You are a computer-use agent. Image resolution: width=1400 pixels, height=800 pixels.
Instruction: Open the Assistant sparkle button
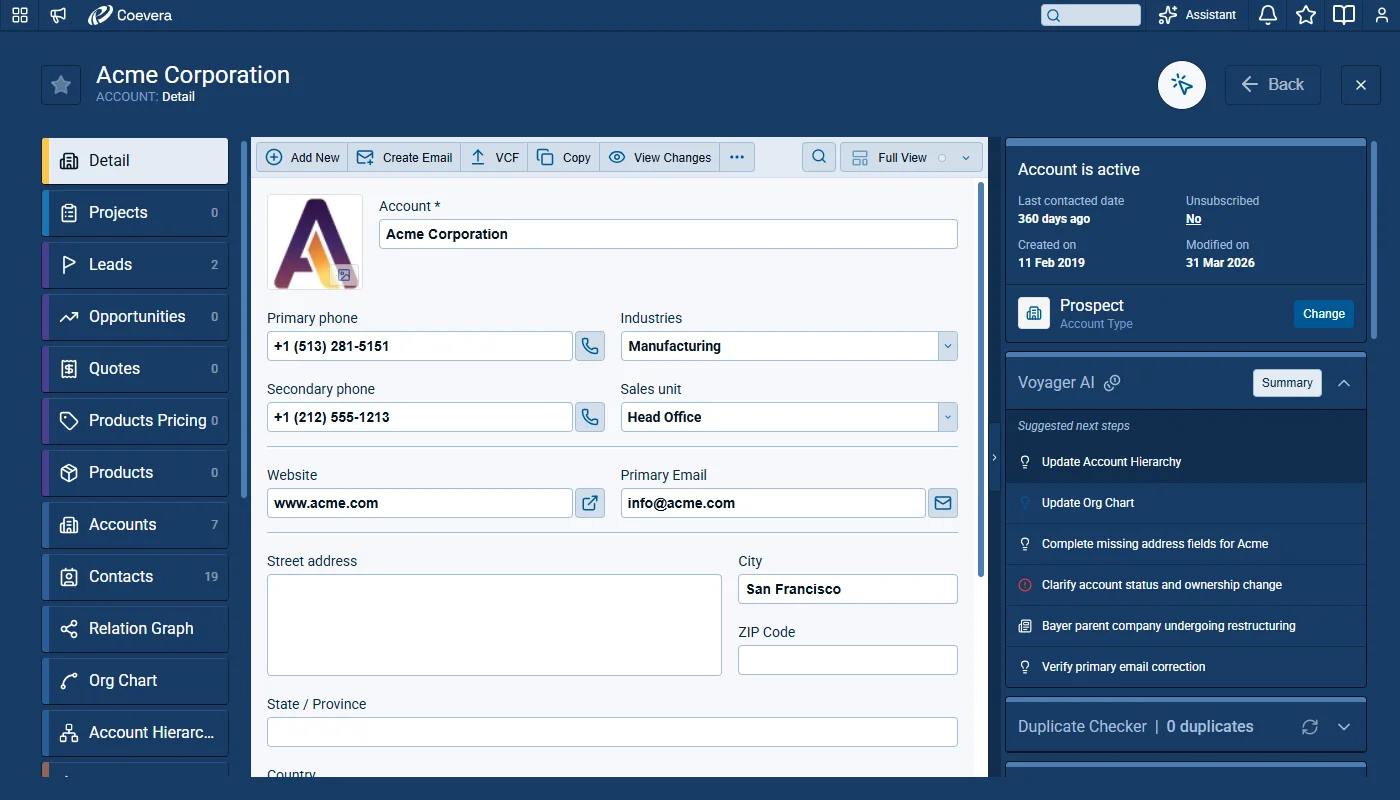[1197, 15]
